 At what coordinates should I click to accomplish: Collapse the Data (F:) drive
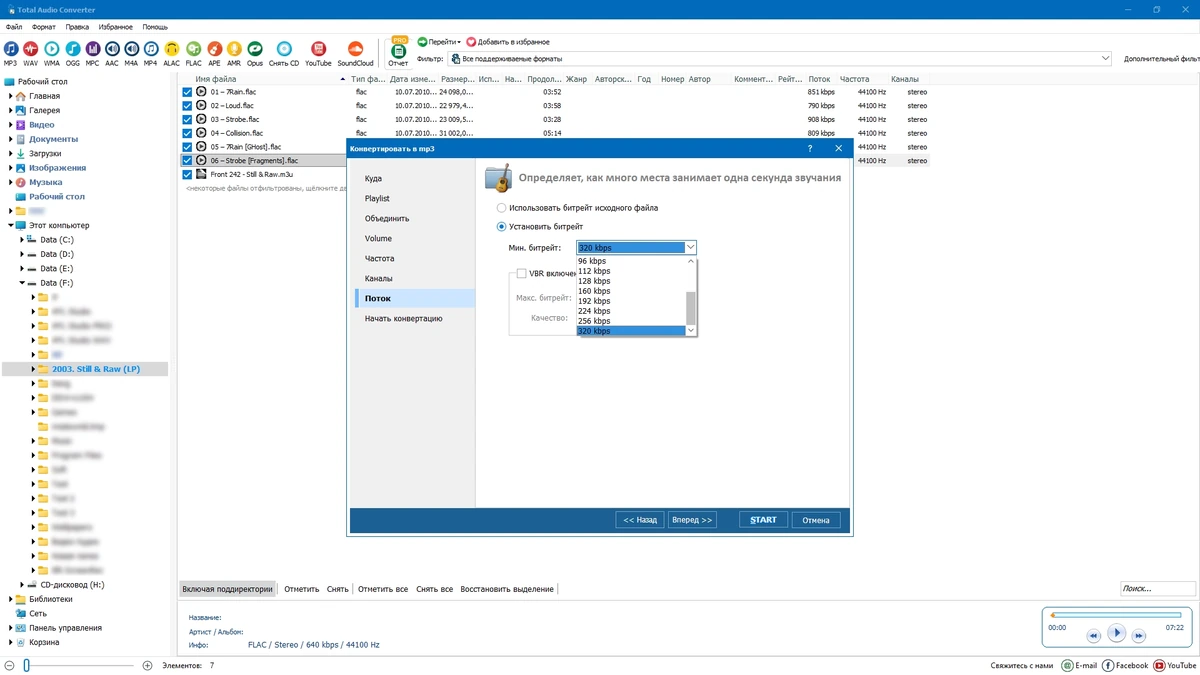tap(22, 283)
